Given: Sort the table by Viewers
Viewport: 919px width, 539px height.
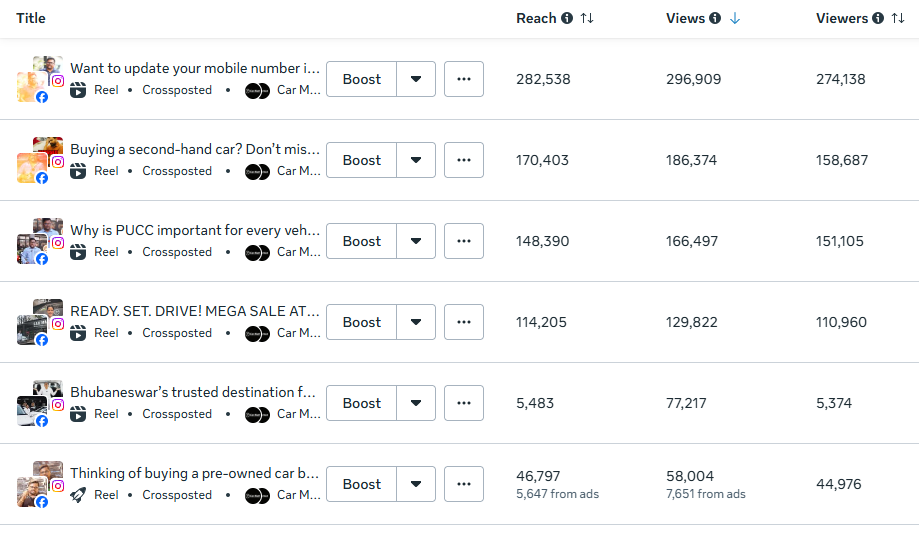Looking at the screenshot, I should tap(898, 18).
